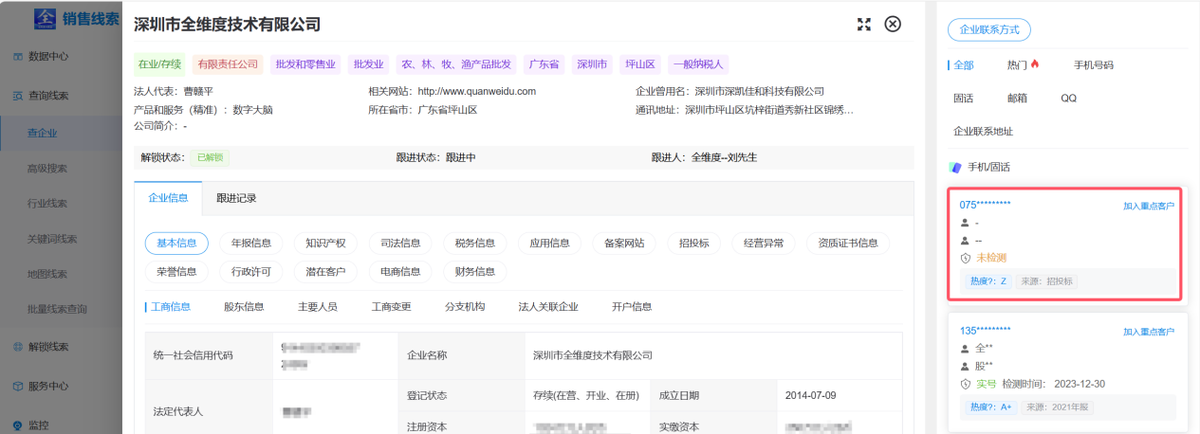Open the 荣誉信息 category
Viewport: 1200px width, 434px height.
[x=177, y=271]
